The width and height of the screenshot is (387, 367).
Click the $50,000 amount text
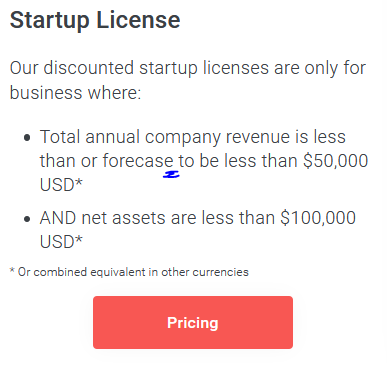(x=335, y=161)
